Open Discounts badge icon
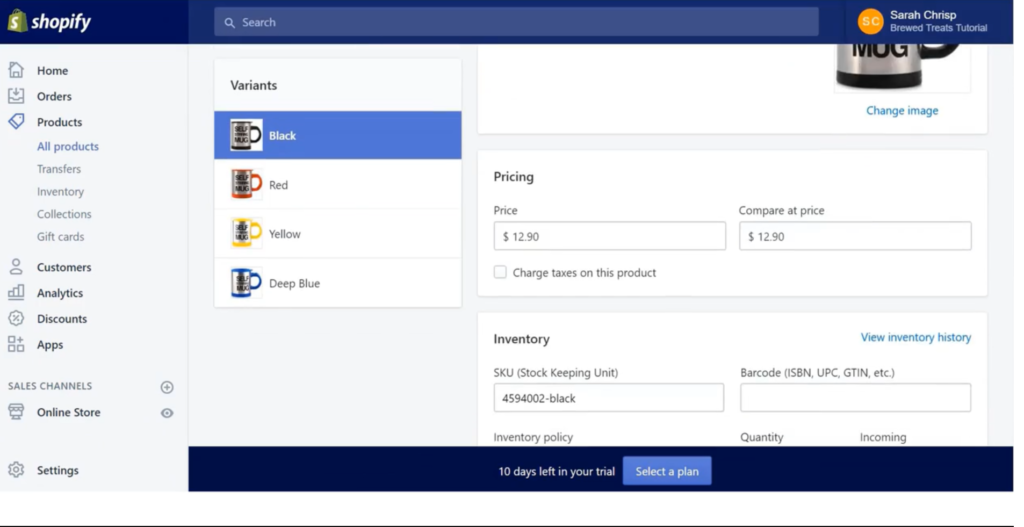The height and width of the screenshot is (527, 1024). [x=16, y=318]
